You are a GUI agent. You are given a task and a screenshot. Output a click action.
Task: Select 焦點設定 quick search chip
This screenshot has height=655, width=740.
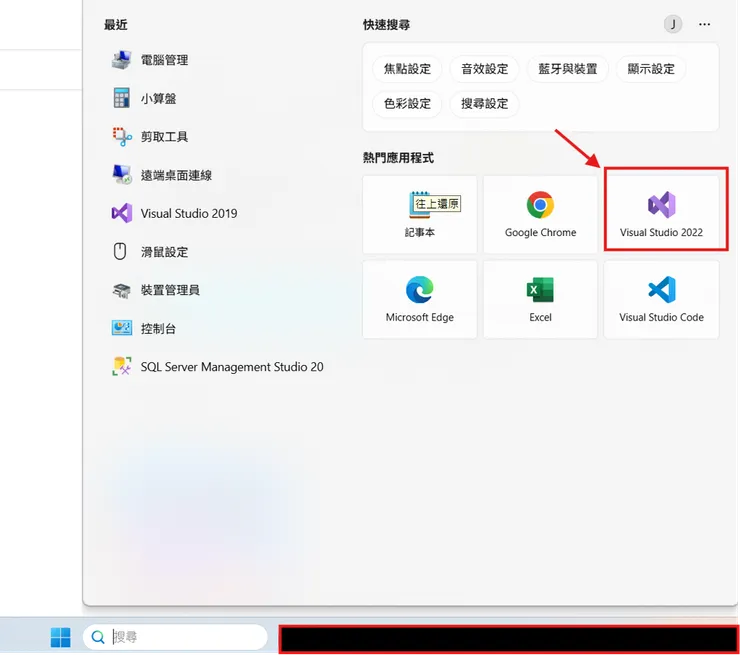click(x=407, y=69)
